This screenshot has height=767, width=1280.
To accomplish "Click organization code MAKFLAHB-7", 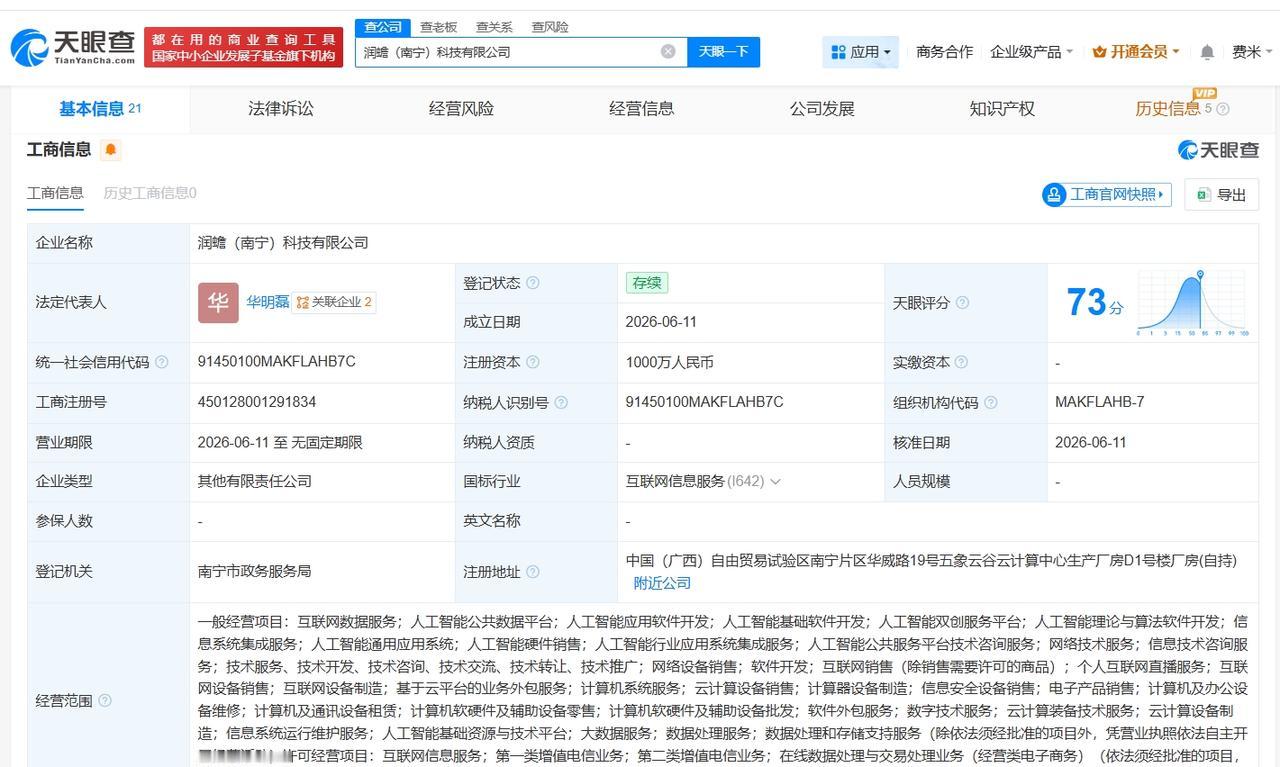I will tap(1099, 402).
